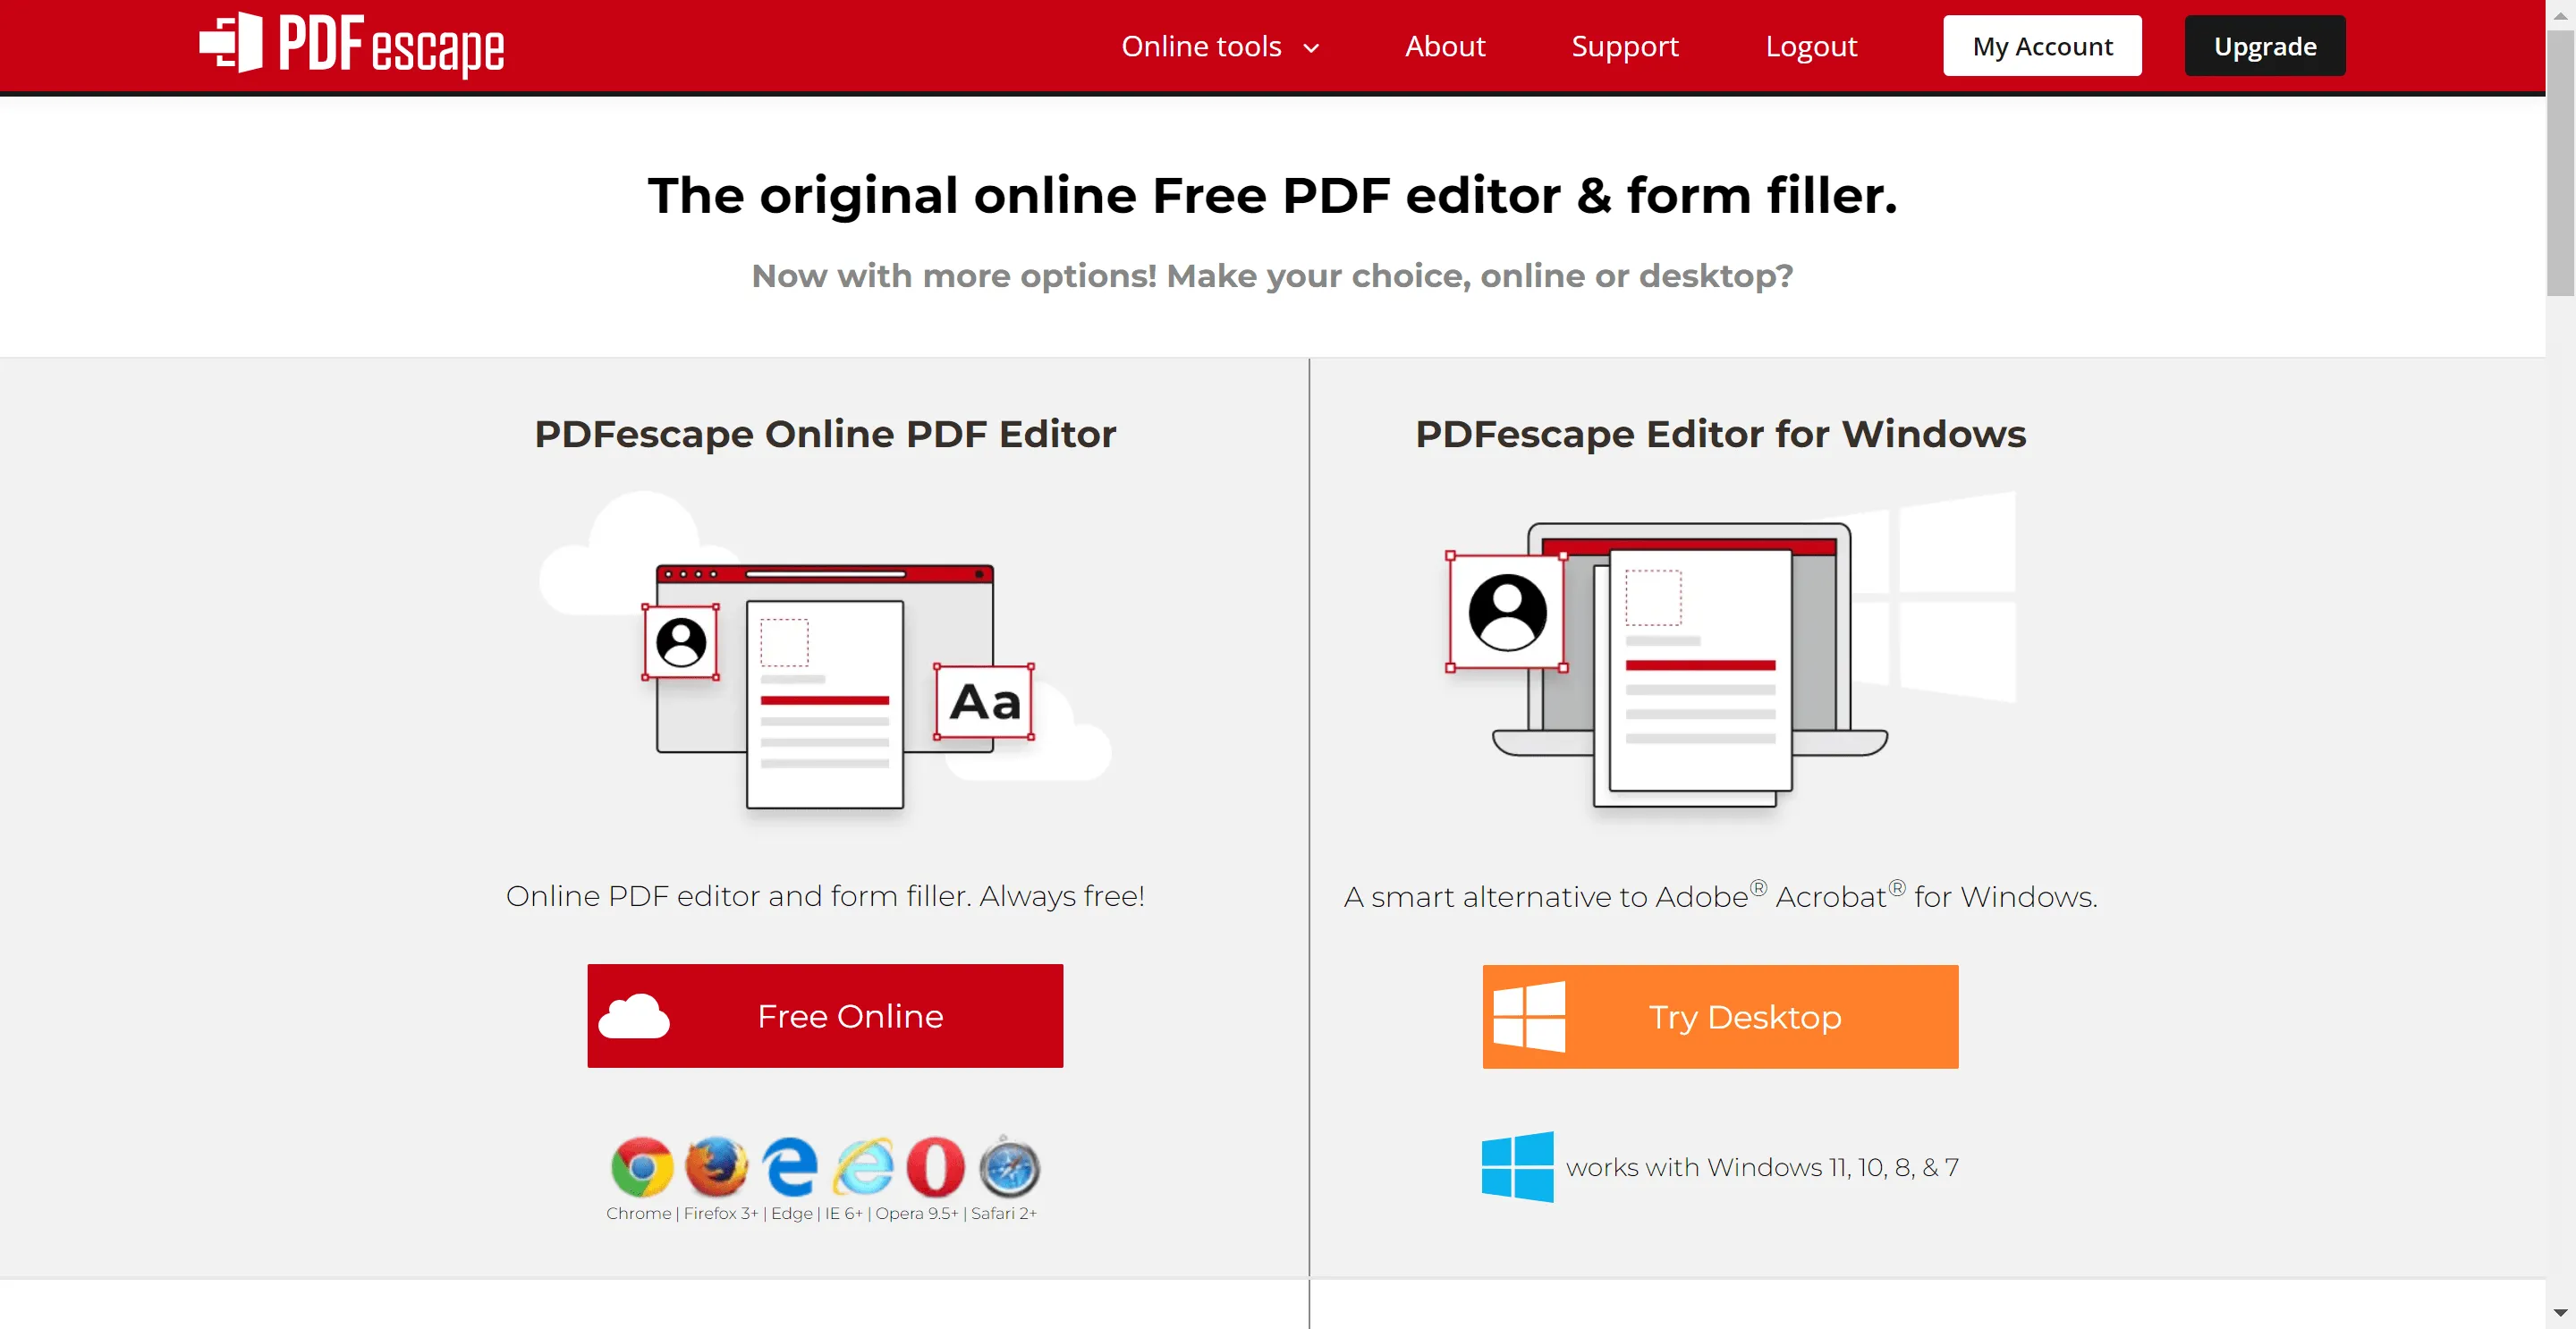Click the Windows logo on Try Desktop
The height and width of the screenshot is (1329, 2576).
pyautogui.click(x=1529, y=1017)
